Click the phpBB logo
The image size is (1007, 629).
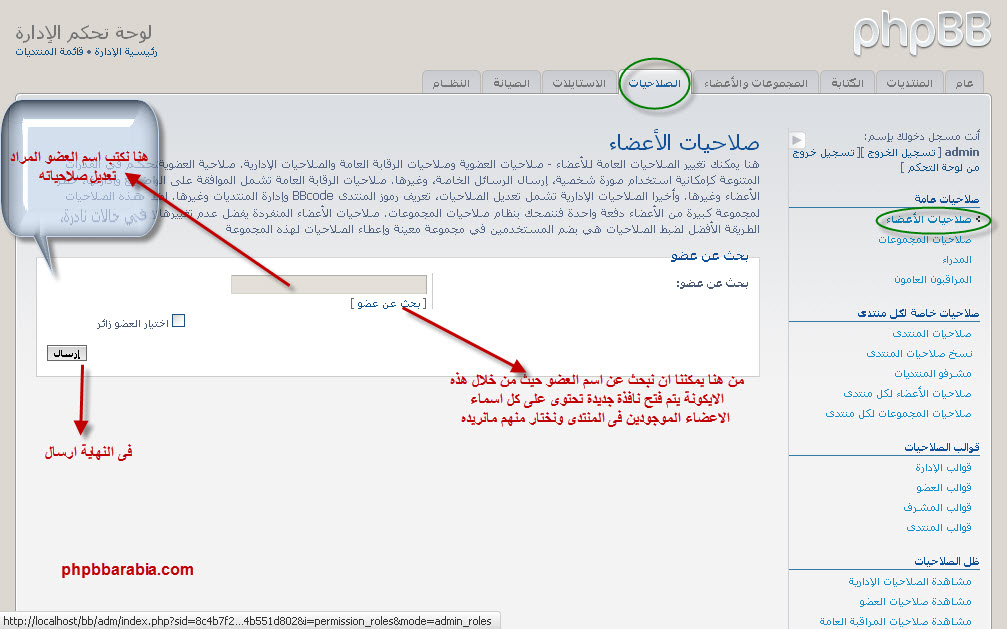pos(922,33)
